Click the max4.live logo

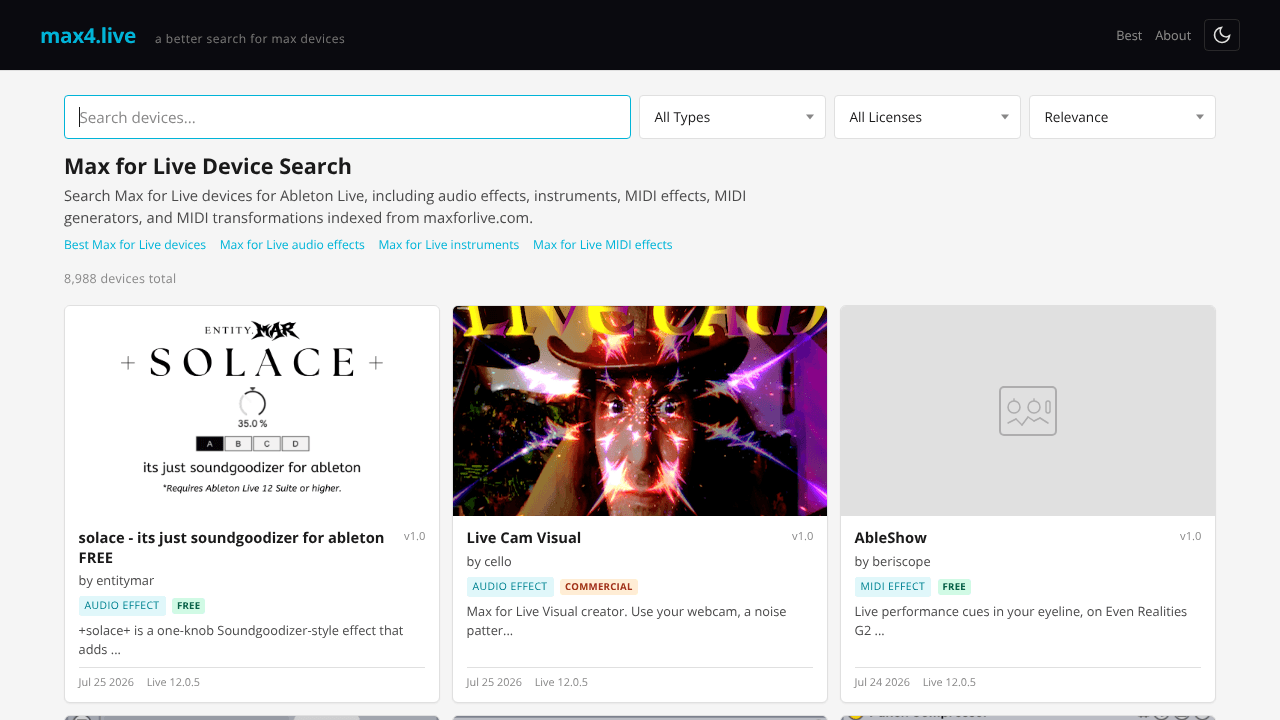(88, 36)
